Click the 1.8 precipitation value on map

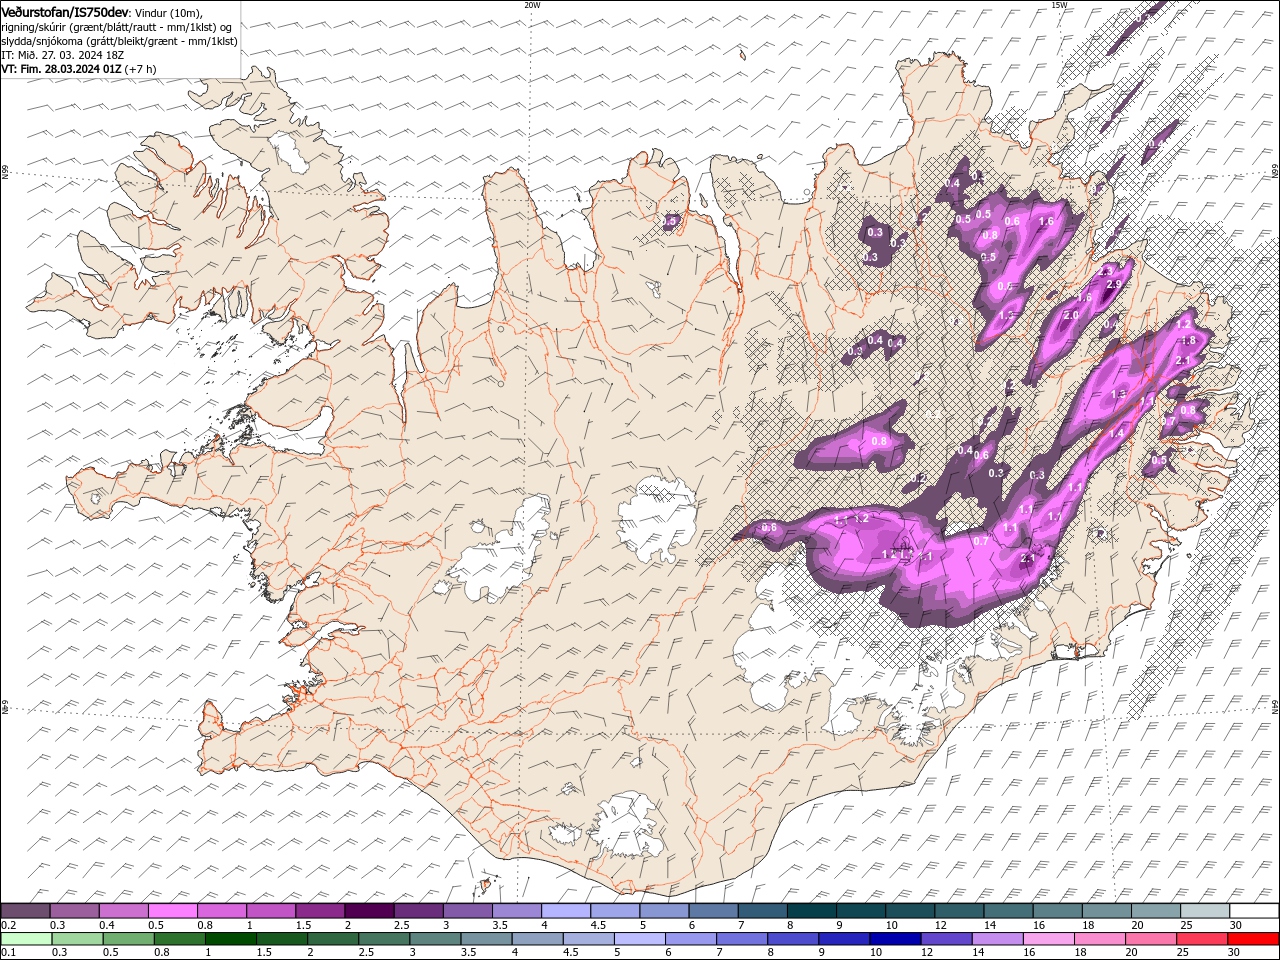click(x=1188, y=341)
